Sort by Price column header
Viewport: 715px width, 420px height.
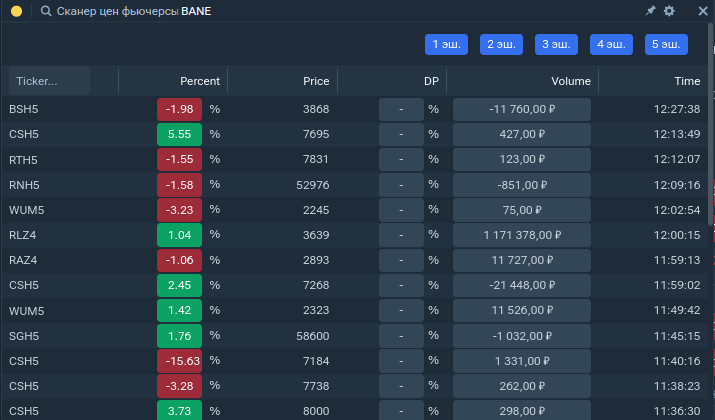[x=315, y=81]
